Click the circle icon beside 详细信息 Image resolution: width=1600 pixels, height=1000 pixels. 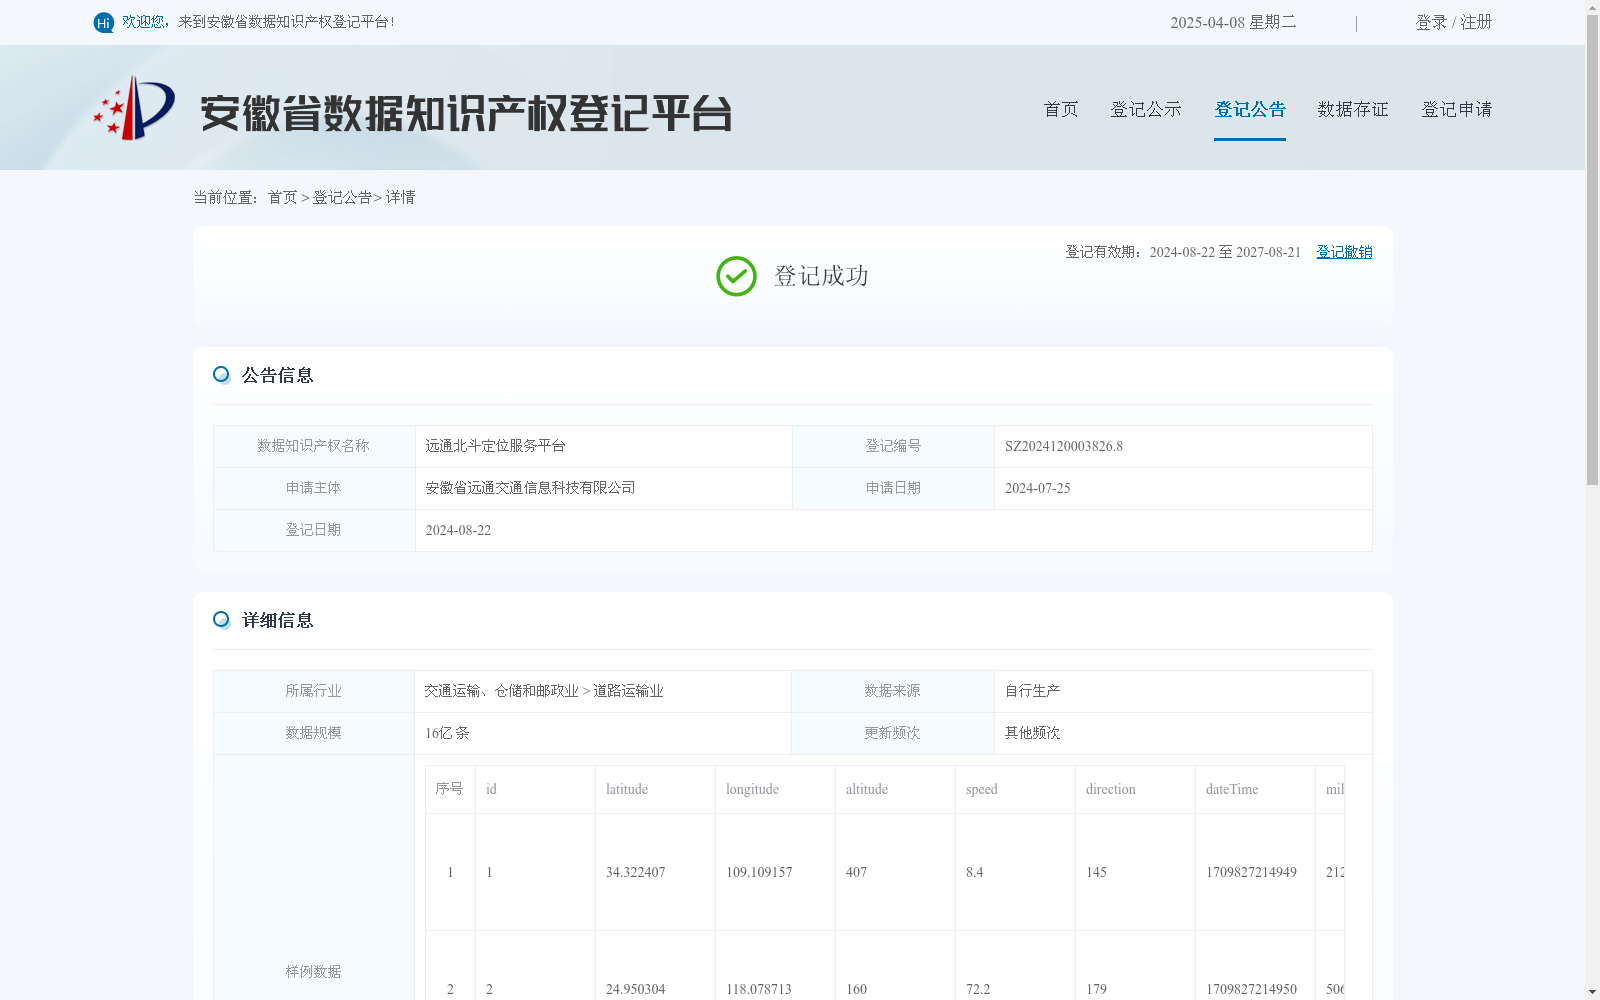[x=221, y=620]
